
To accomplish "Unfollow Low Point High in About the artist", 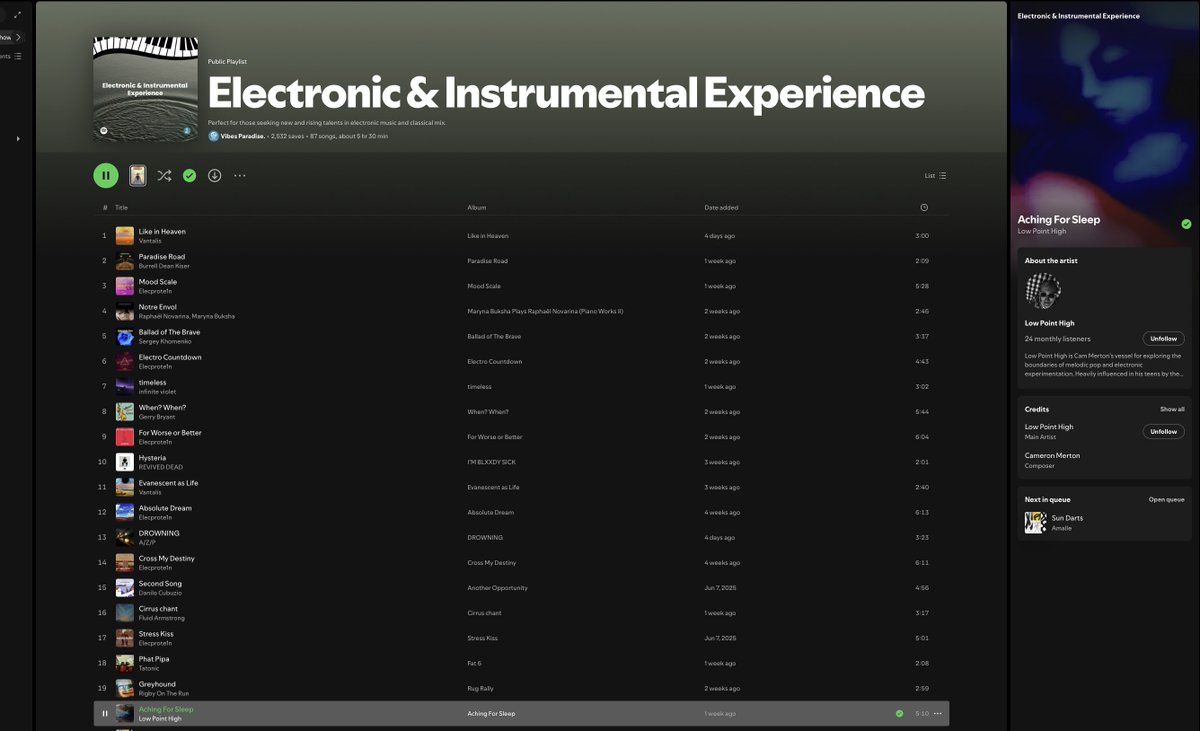I will (1163, 339).
